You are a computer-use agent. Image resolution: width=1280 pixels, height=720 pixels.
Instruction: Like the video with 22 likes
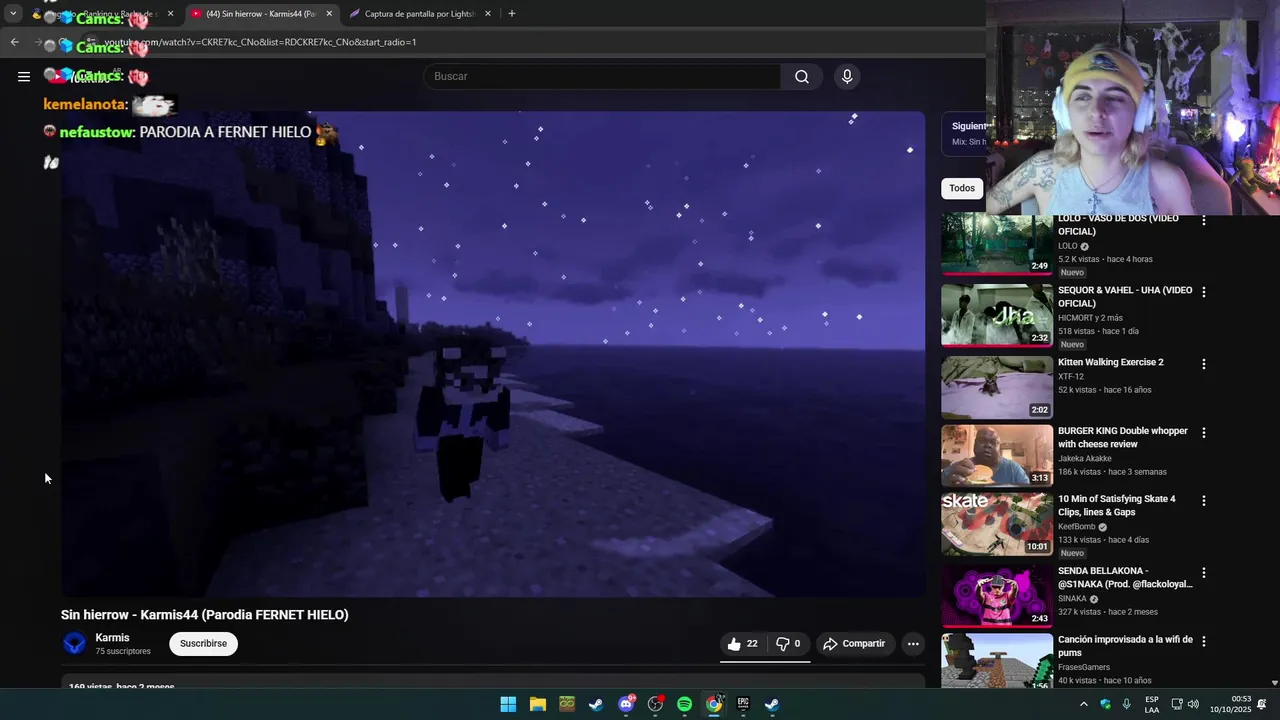click(x=742, y=644)
